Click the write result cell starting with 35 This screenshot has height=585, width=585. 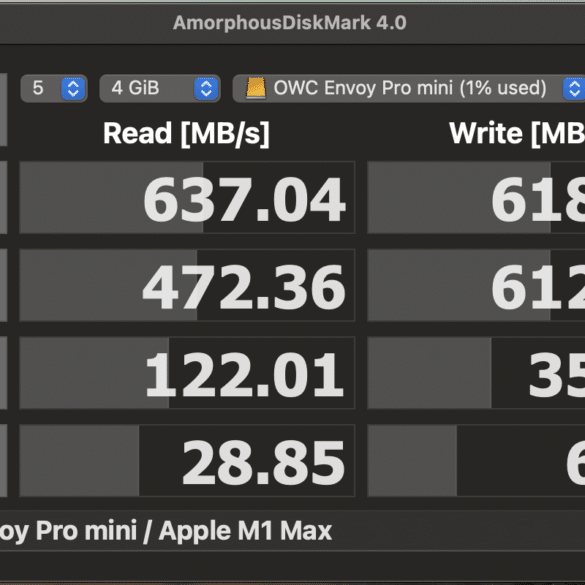pos(476,373)
